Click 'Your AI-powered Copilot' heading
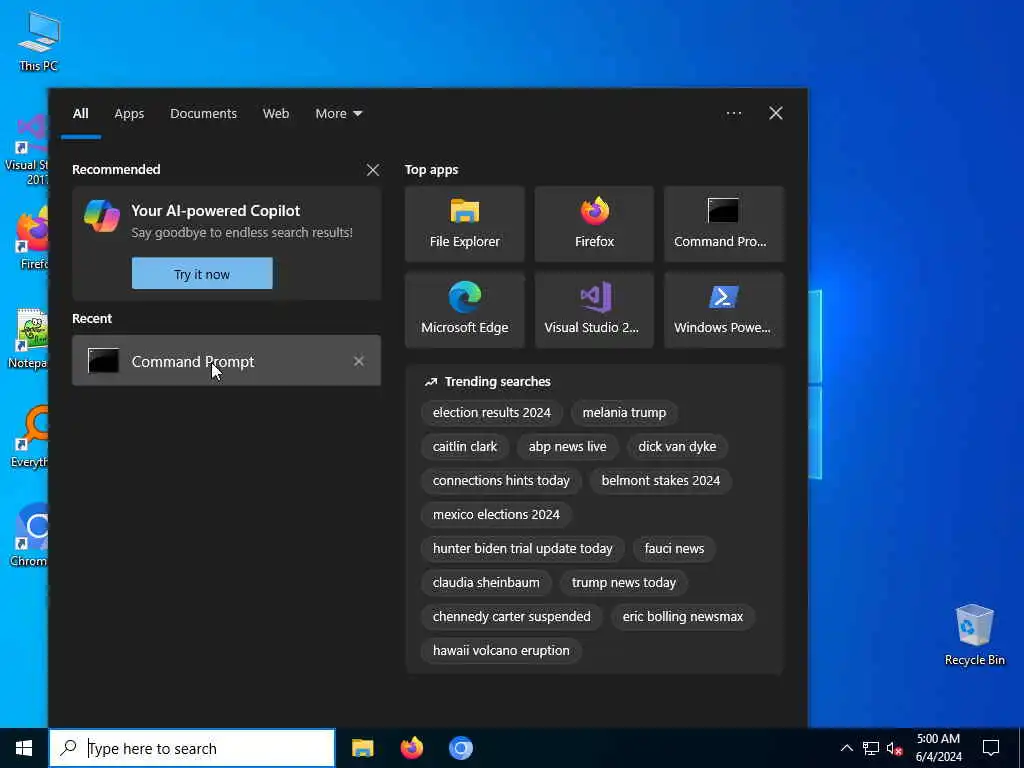 216,211
